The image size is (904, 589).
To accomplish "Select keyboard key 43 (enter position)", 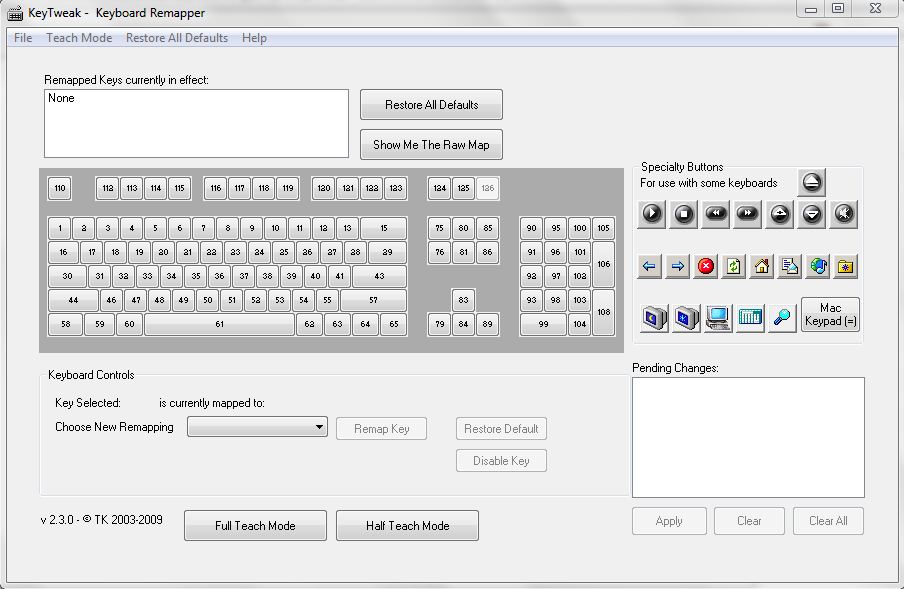I will [x=379, y=276].
